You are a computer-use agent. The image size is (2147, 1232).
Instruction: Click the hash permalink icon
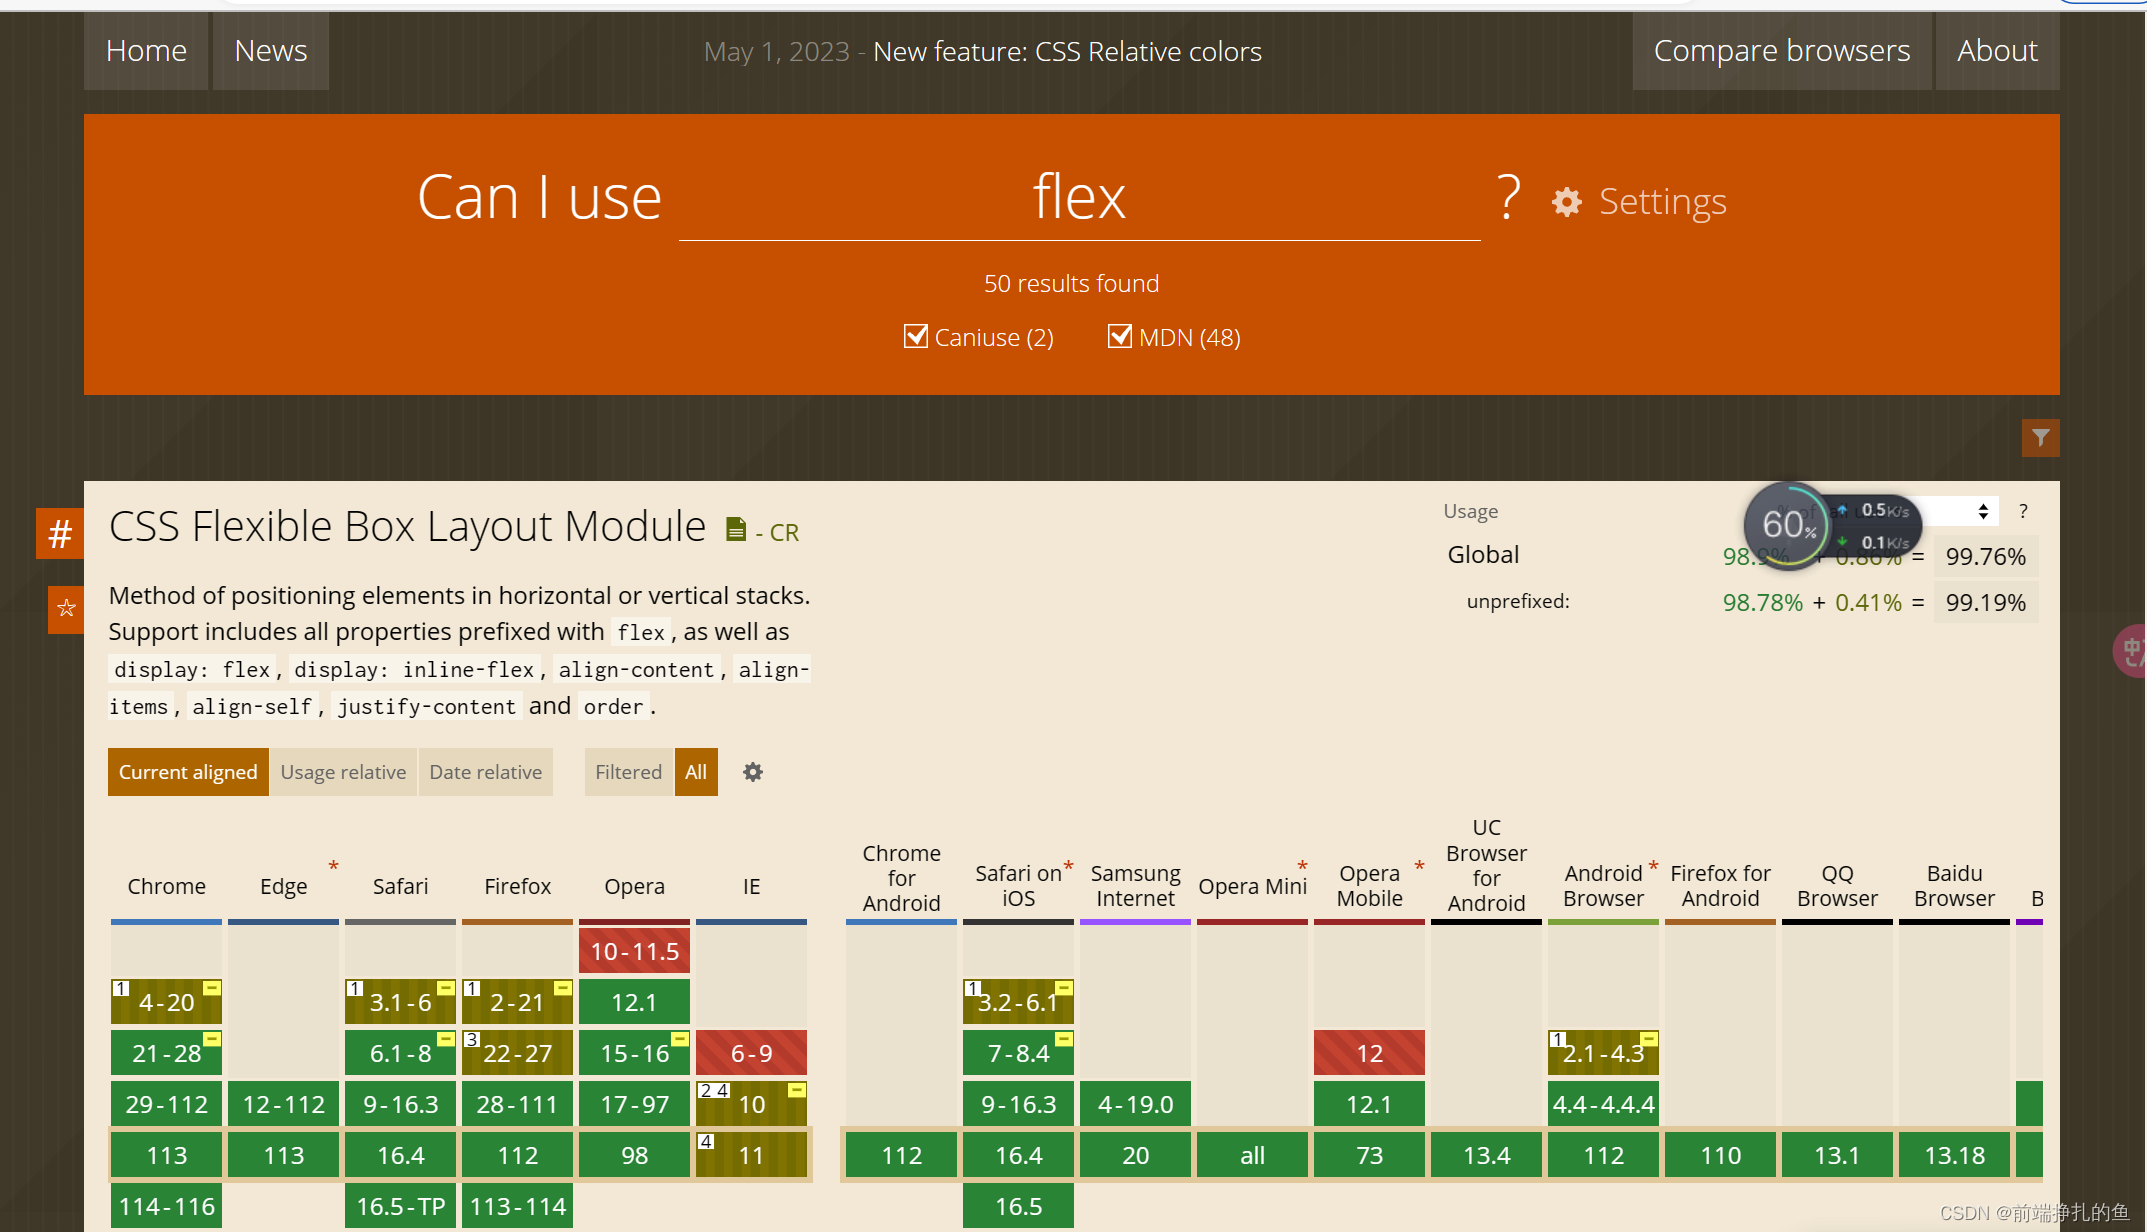[60, 533]
